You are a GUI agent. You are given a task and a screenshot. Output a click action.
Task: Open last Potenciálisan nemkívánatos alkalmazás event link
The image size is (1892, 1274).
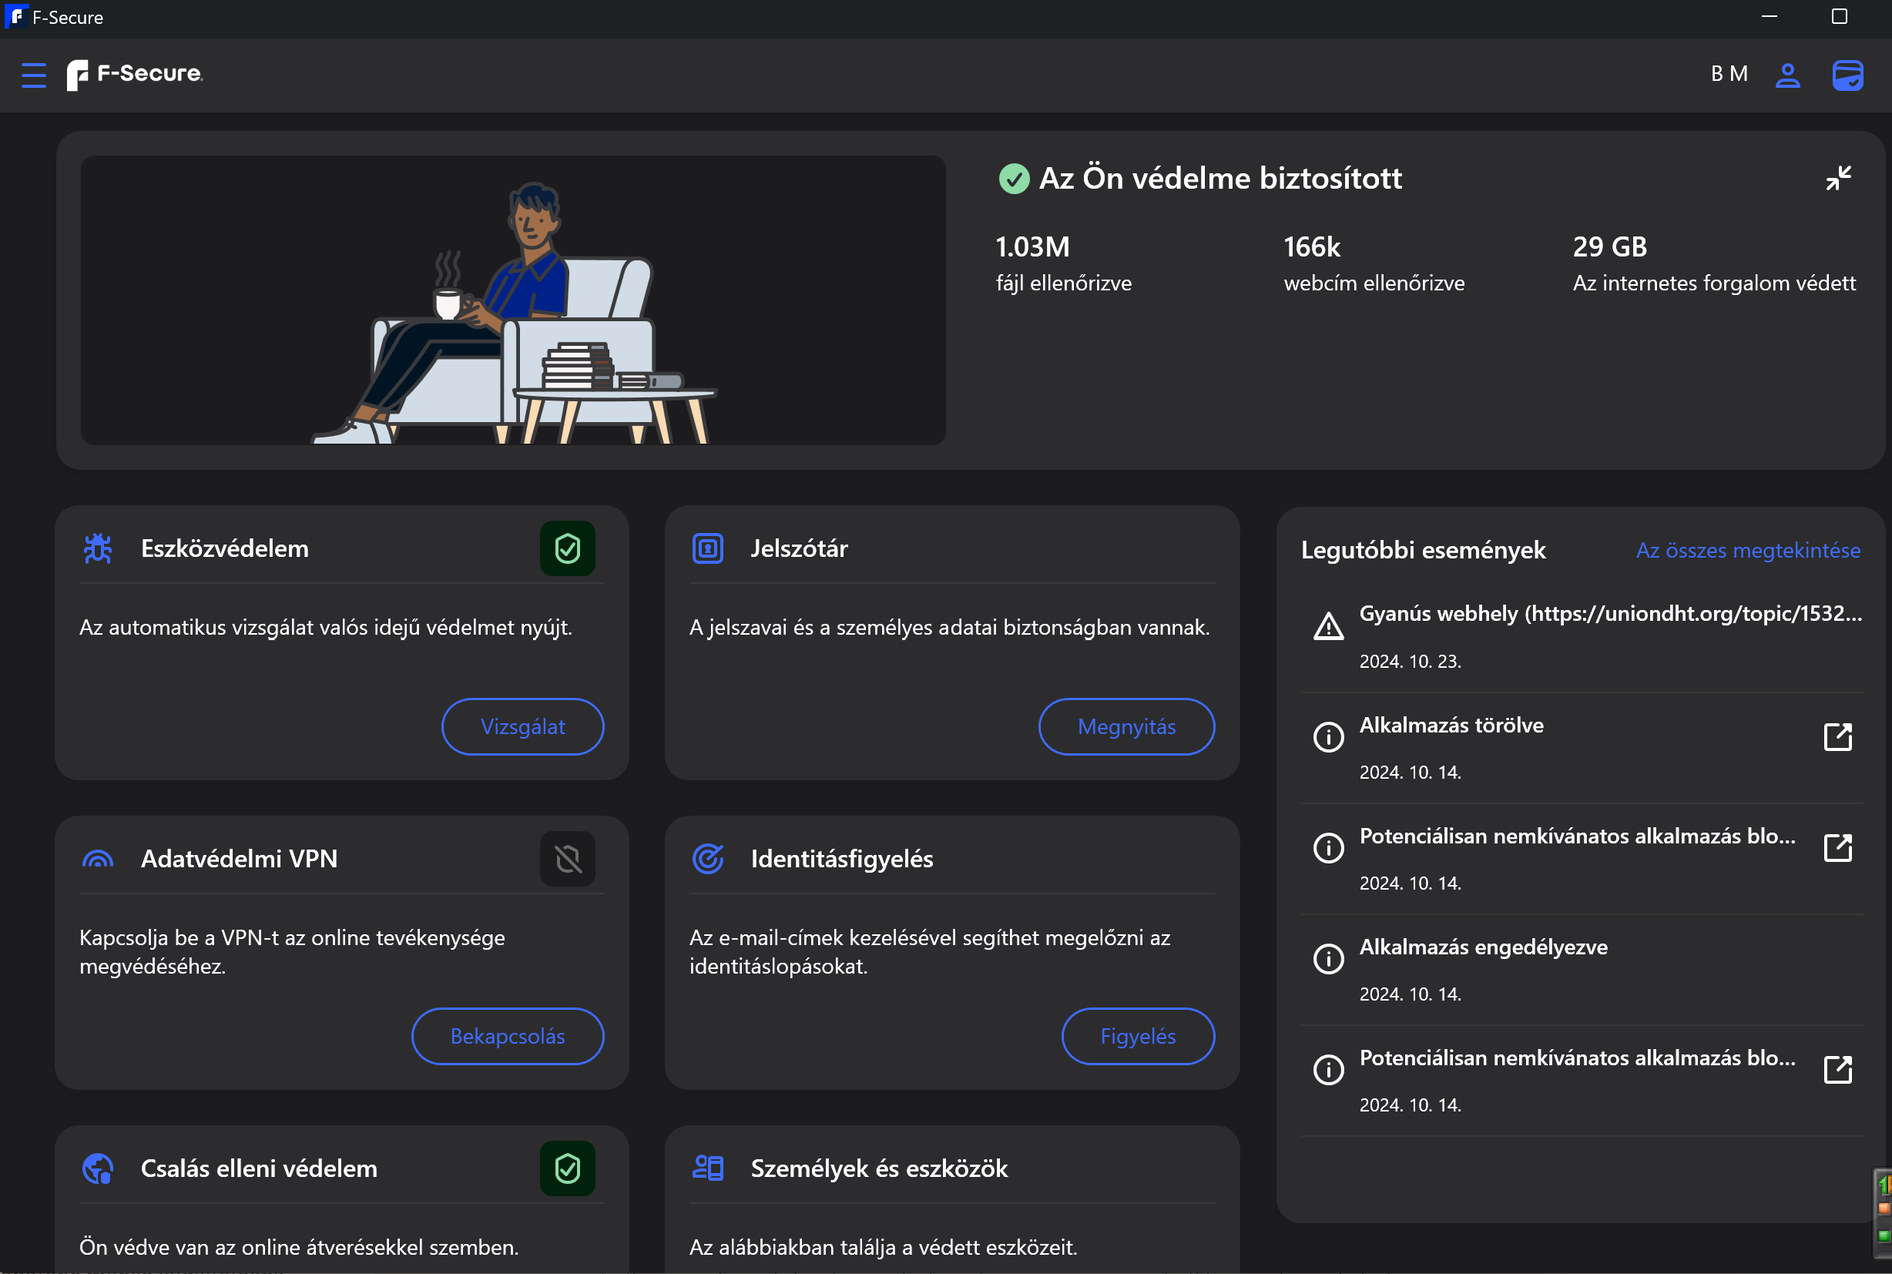[1837, 1069]
